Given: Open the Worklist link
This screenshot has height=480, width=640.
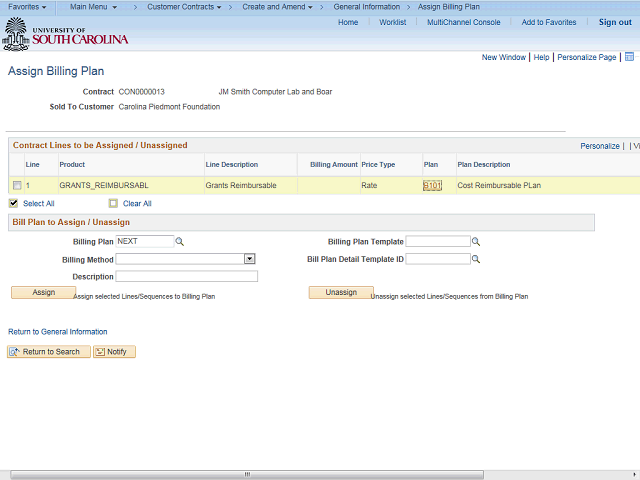Looking at the screenshot, I should pos(393,22).
